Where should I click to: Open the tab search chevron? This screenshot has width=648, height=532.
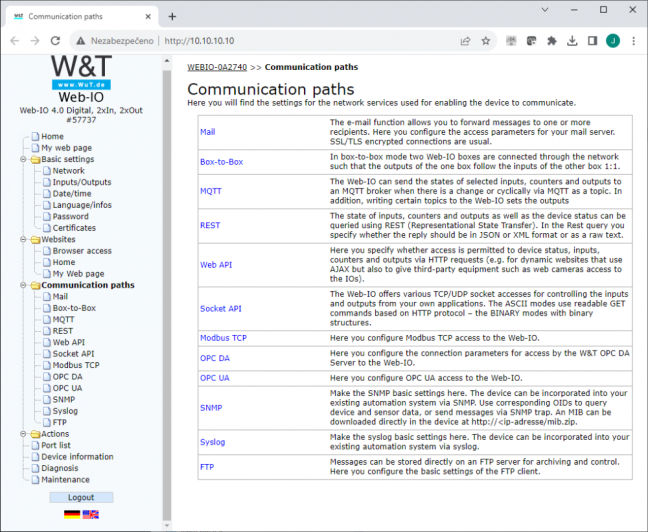pyautogui.click(x=545, y=10)
